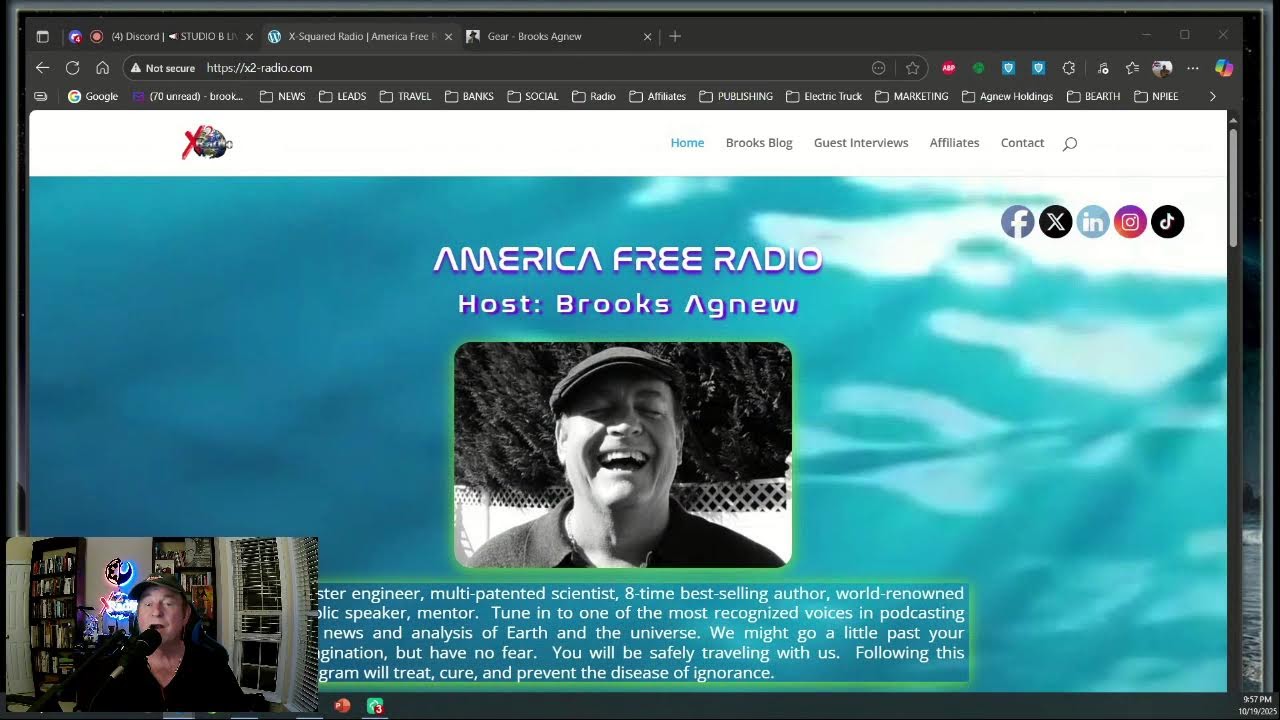Open the Affiliates bookmarks folder in favorites bar
1280x720 pixels.
point(657,96)
